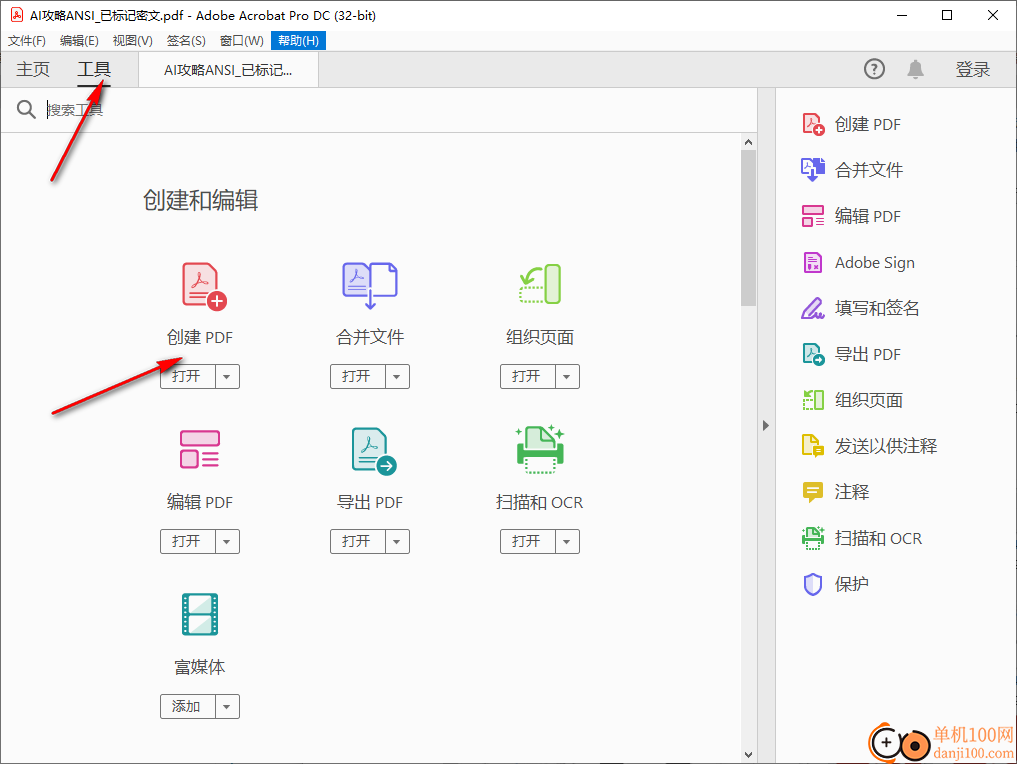Open 注释 comment tool in sidebar

point(835,492)
